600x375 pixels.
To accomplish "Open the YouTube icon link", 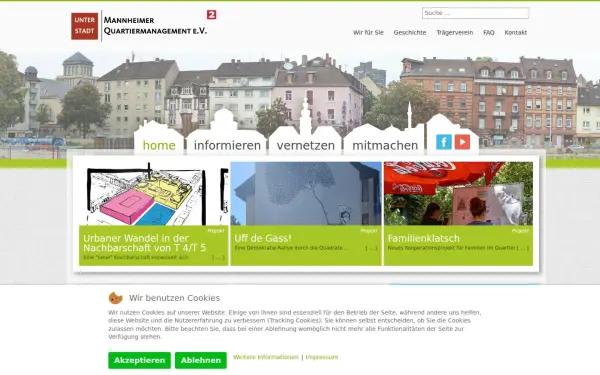I will point(462,142).
